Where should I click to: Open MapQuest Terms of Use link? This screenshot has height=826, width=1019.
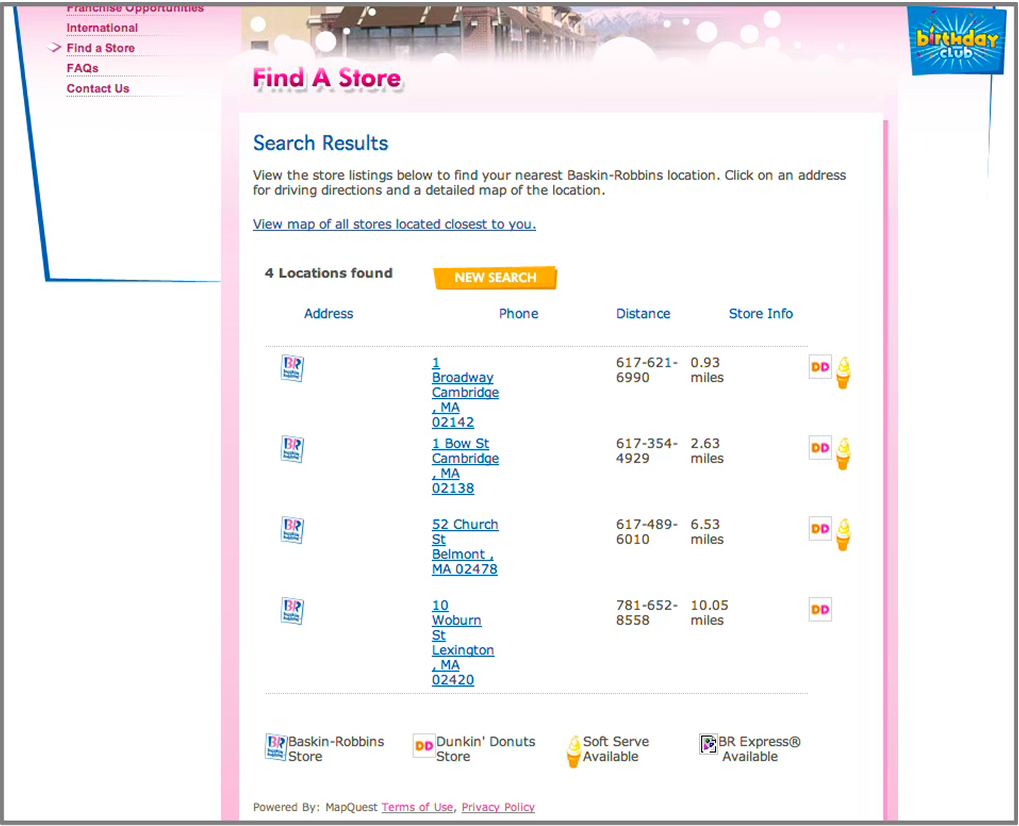(x=417, y=807)
